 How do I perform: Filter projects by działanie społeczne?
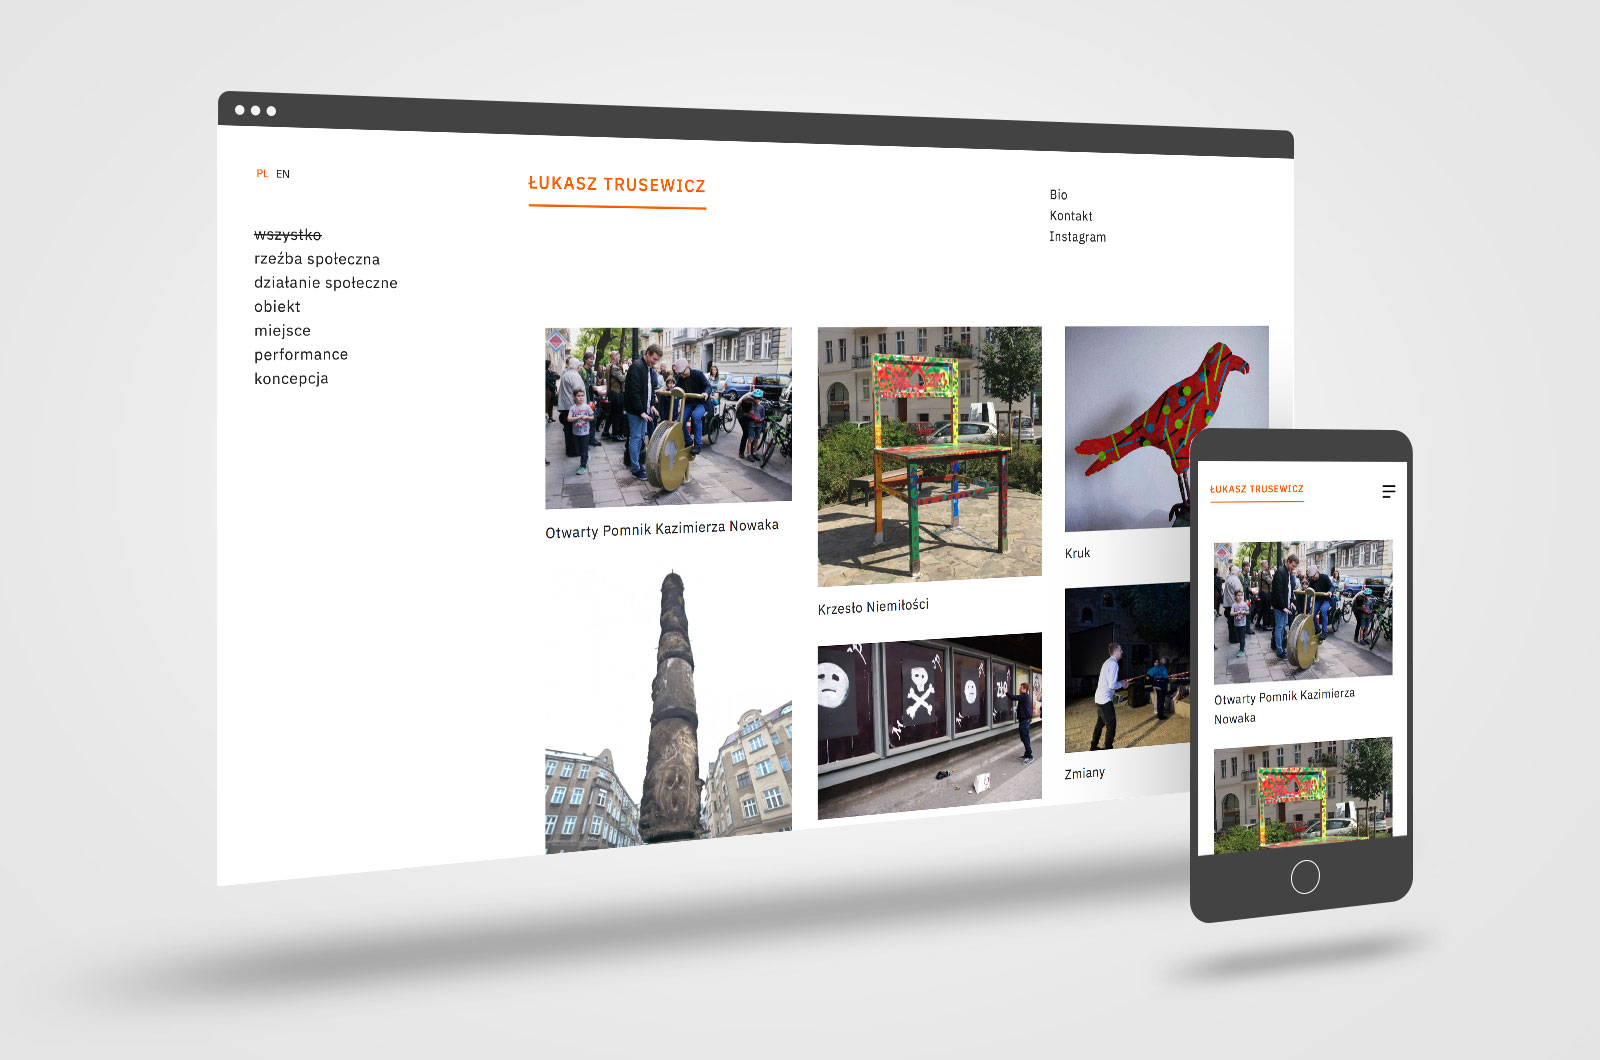pos(325,283)
